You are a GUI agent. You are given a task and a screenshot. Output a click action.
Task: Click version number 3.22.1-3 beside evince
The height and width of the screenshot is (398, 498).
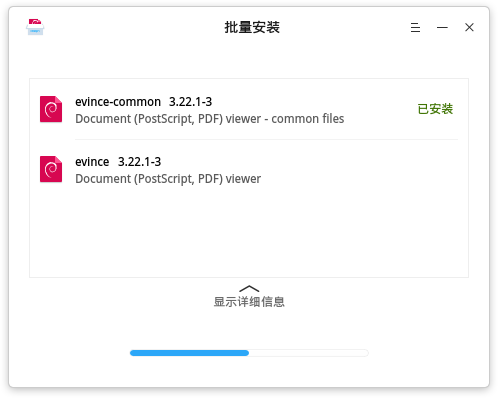(139, 162)
